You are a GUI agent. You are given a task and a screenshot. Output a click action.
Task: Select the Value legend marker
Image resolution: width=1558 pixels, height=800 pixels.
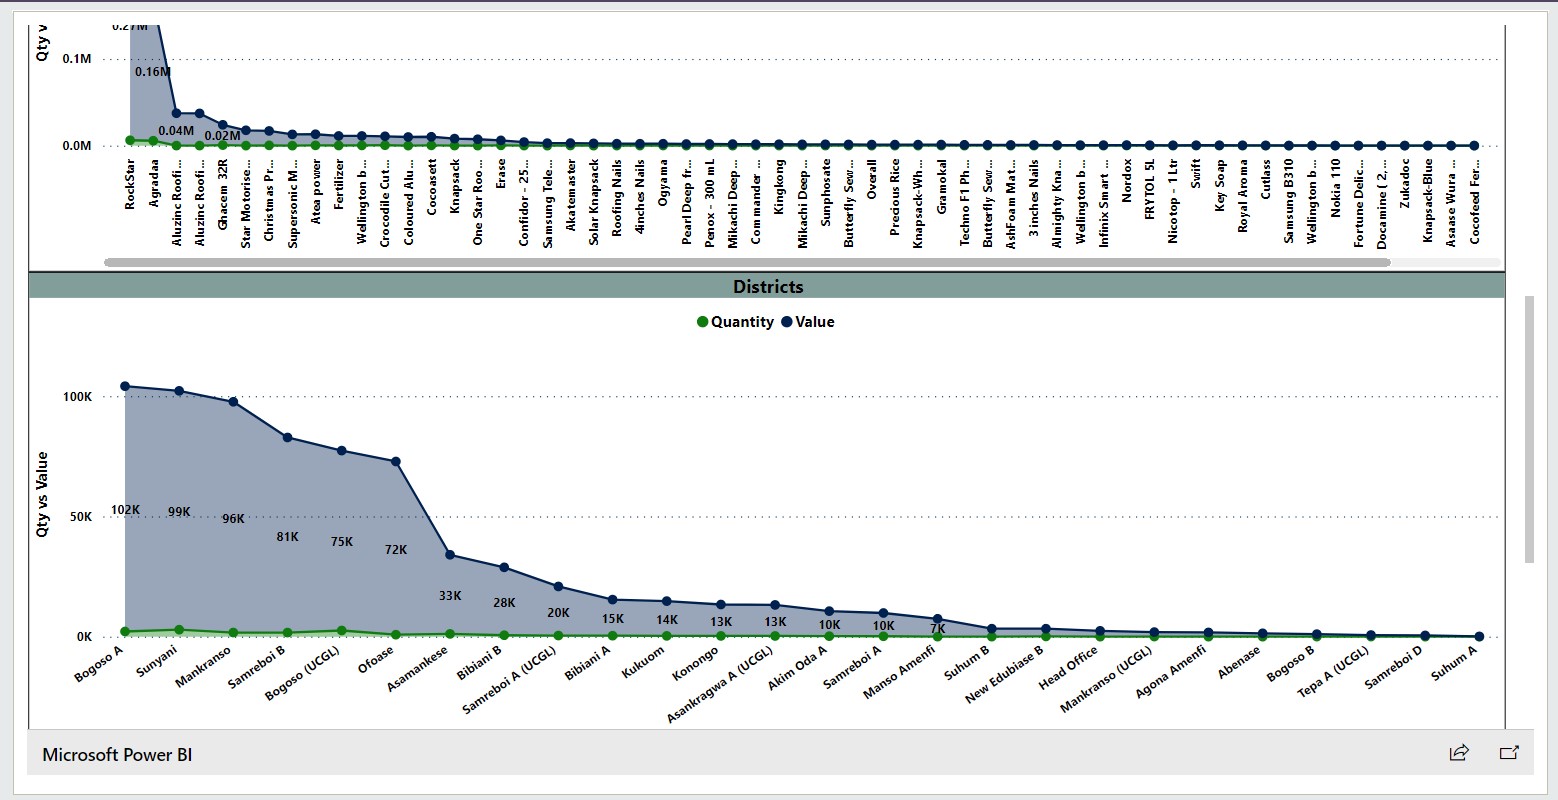pos(787,322)
